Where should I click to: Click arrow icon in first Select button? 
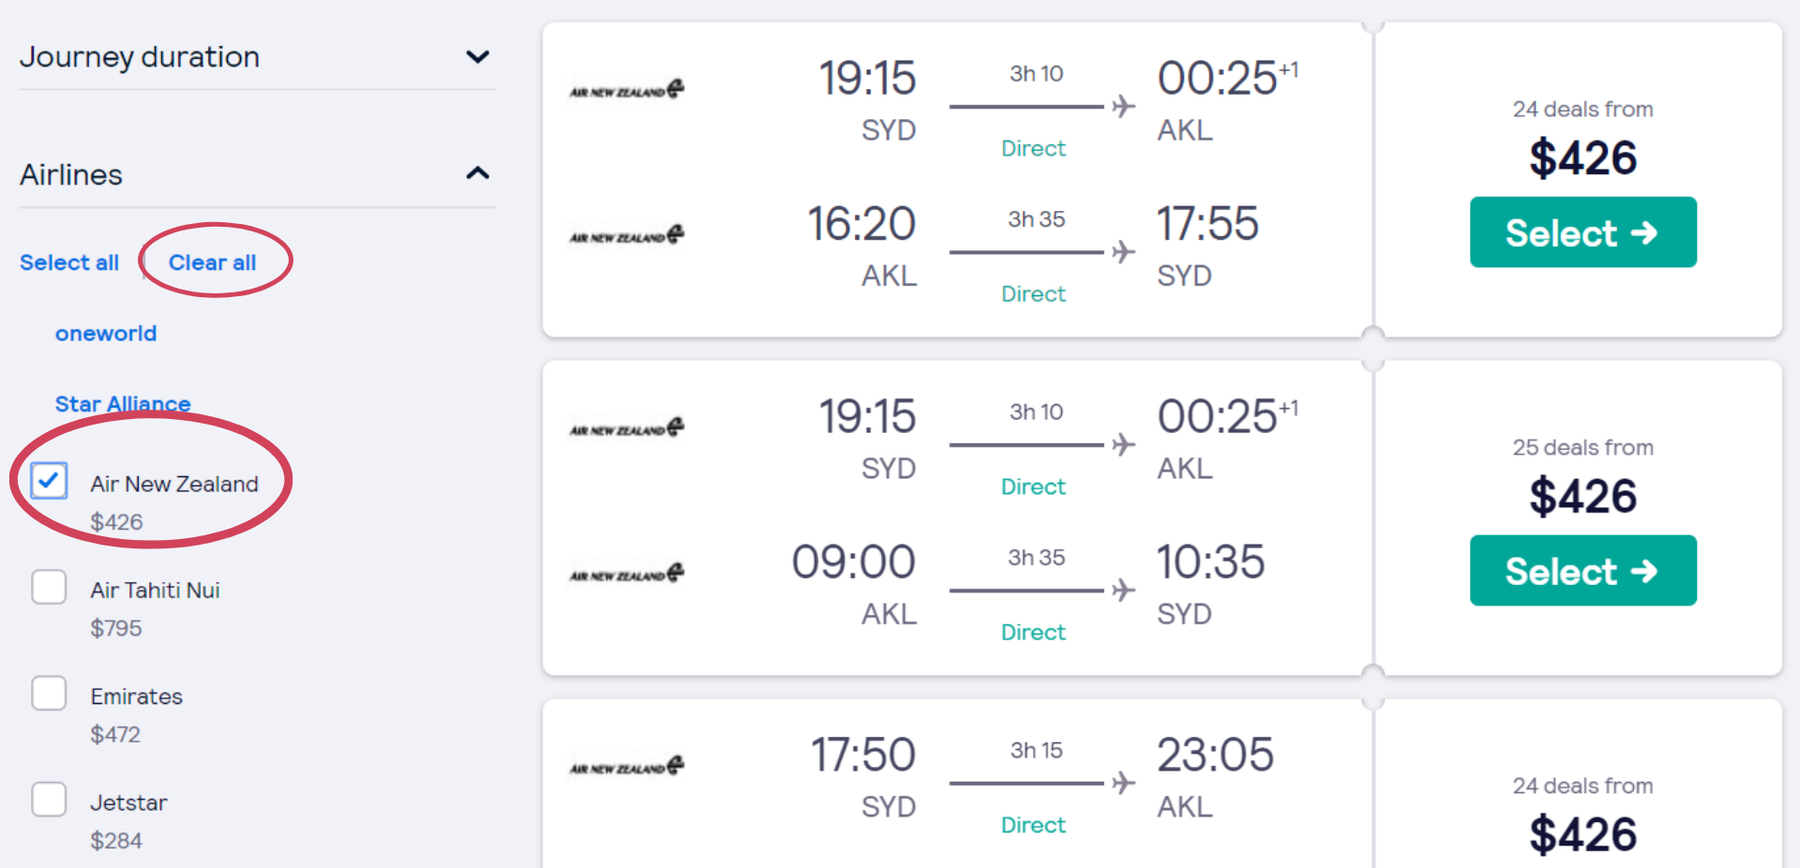click(x=1644, y=233)
